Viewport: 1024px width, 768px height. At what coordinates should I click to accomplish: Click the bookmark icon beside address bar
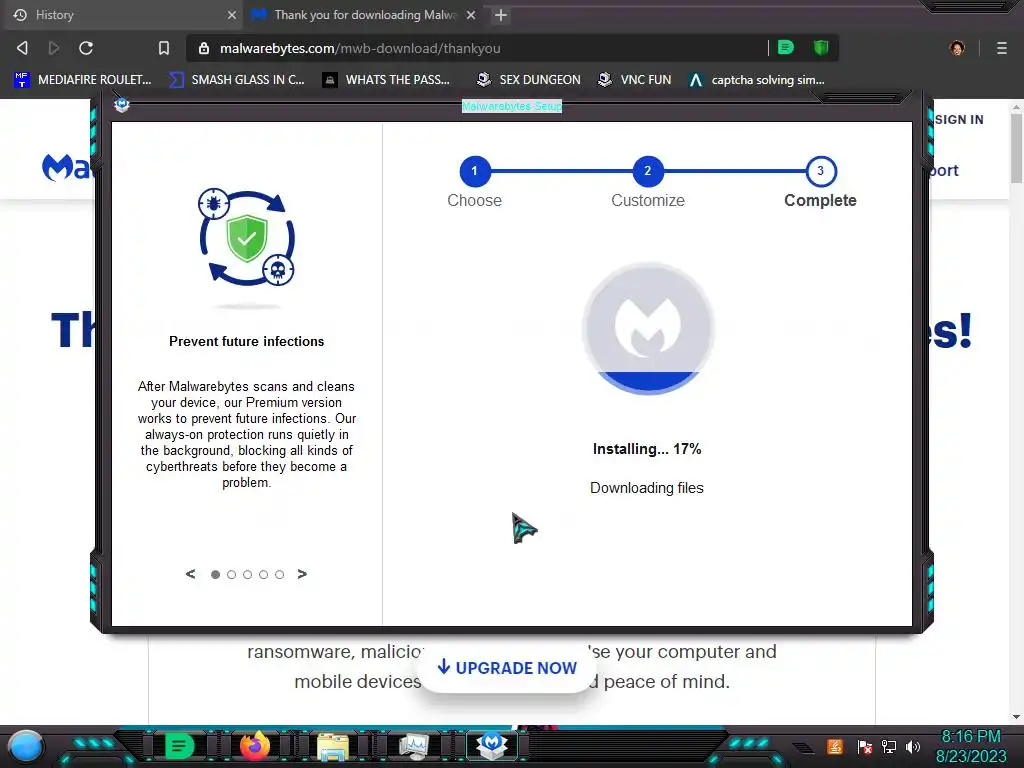[x=164, y=48]
